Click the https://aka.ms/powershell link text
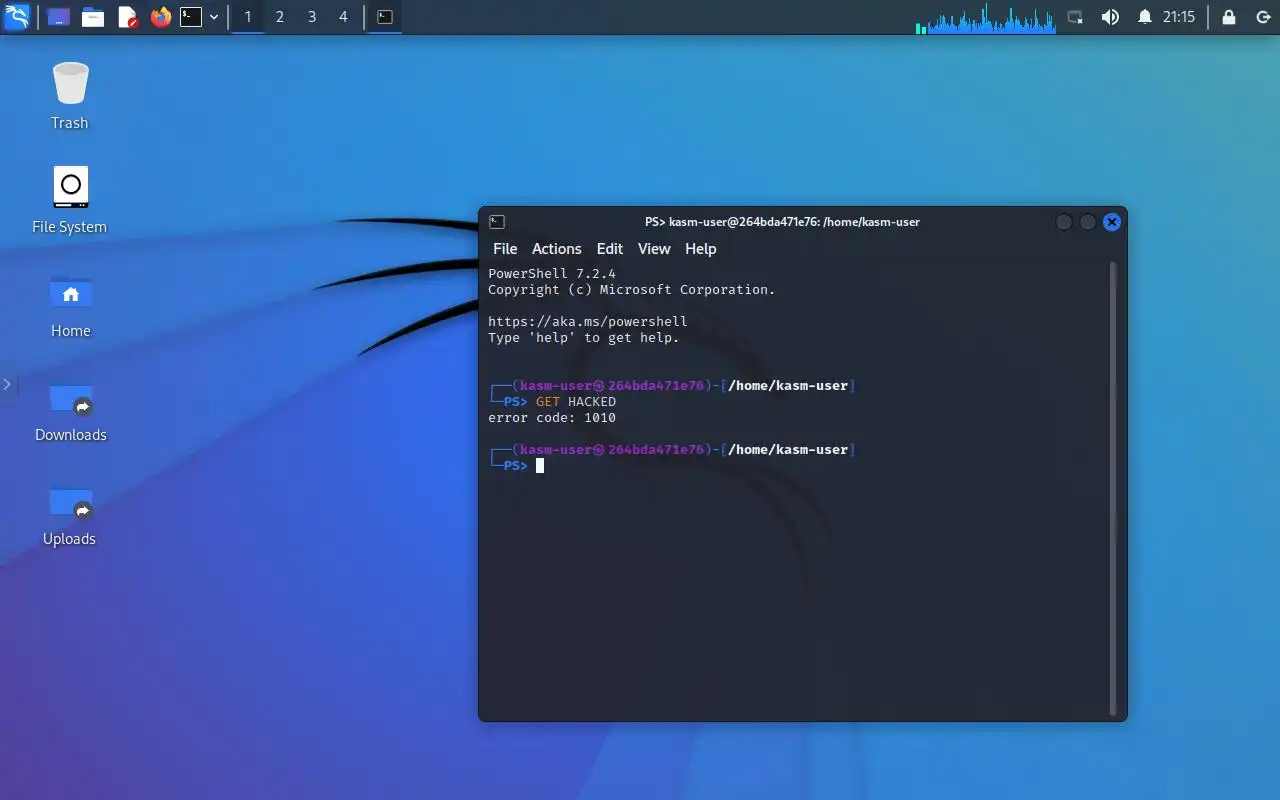Screen dimensions: 1280x800 point(588,322)
